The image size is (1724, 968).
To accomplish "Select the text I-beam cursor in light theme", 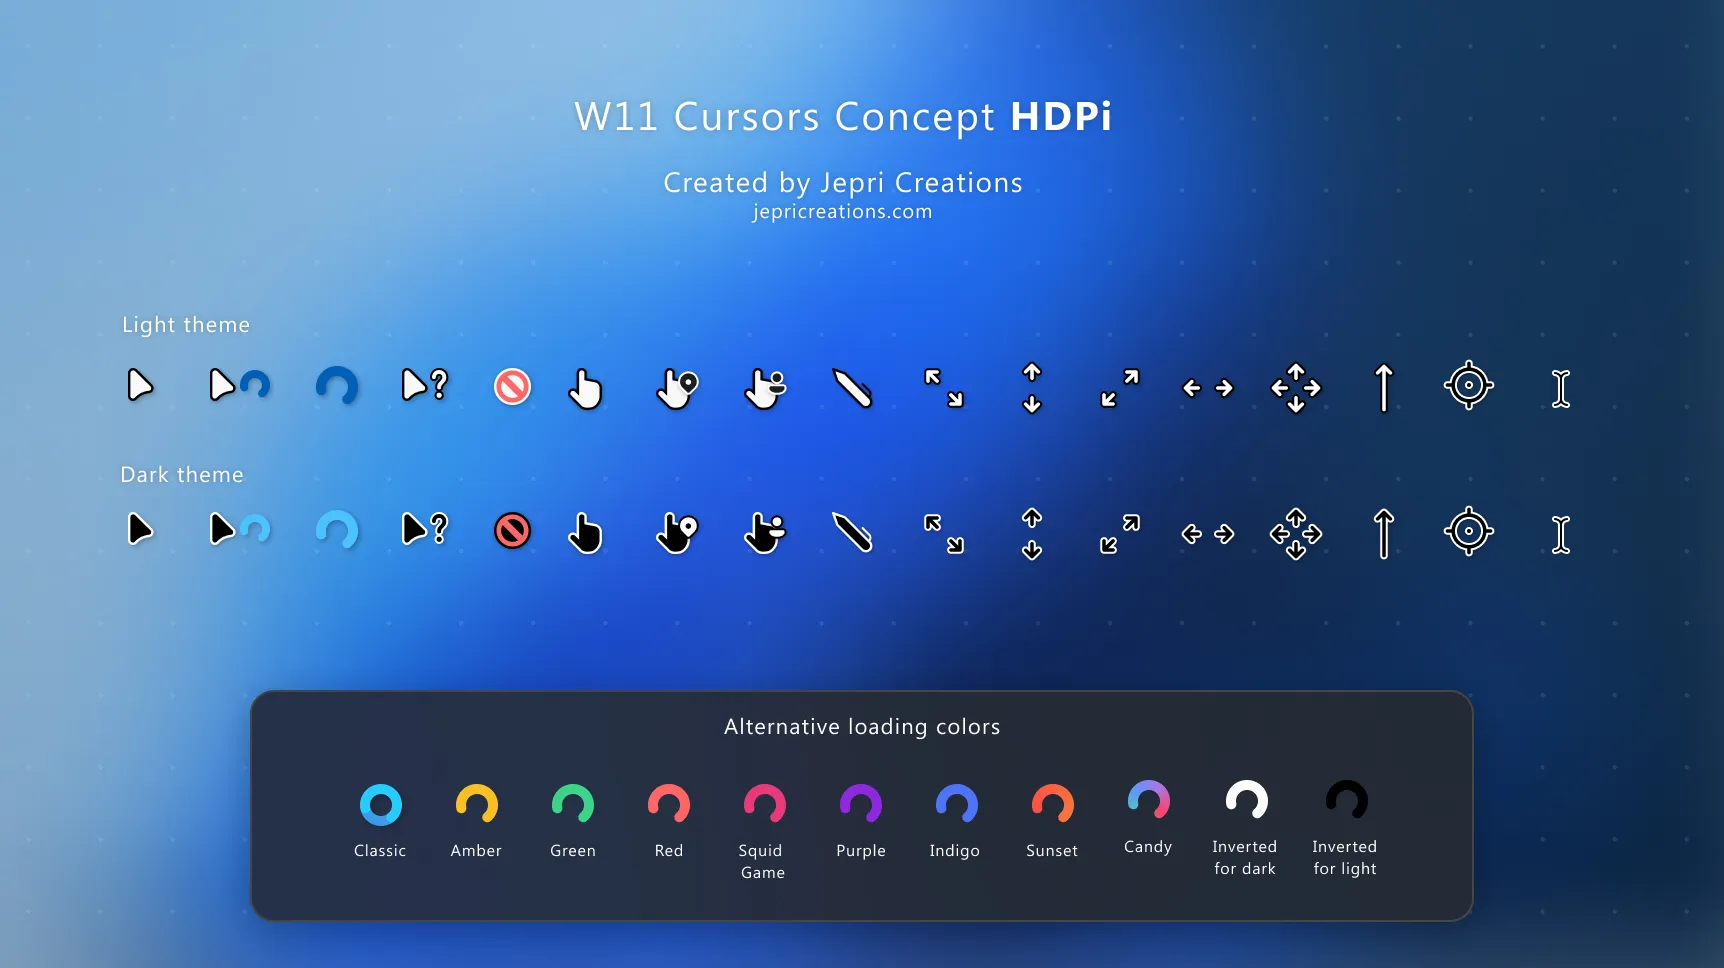I will point(1561,389).
